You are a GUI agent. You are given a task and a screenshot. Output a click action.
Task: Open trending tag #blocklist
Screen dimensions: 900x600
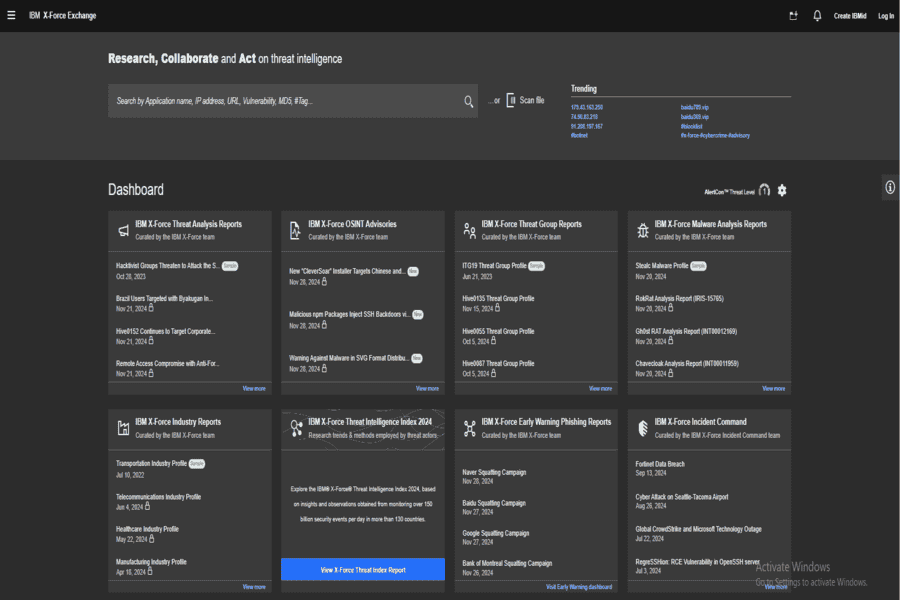click(691, 126)
